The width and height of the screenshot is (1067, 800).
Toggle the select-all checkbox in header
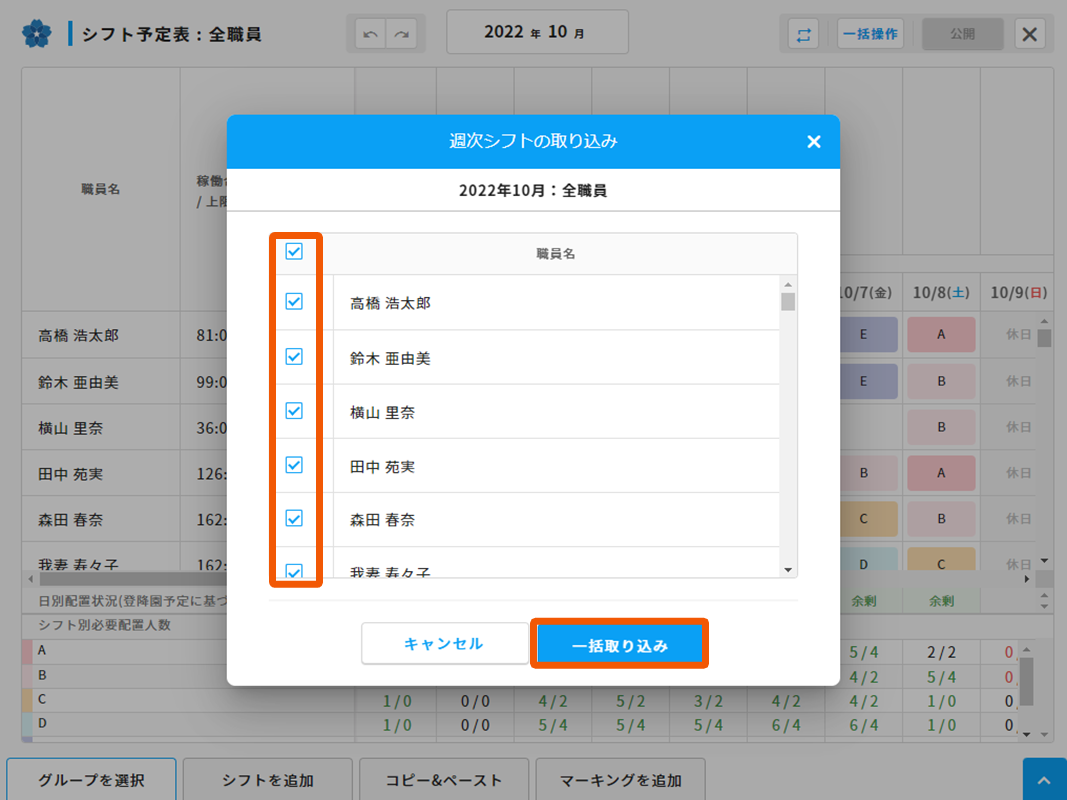[x=294, y=252]
